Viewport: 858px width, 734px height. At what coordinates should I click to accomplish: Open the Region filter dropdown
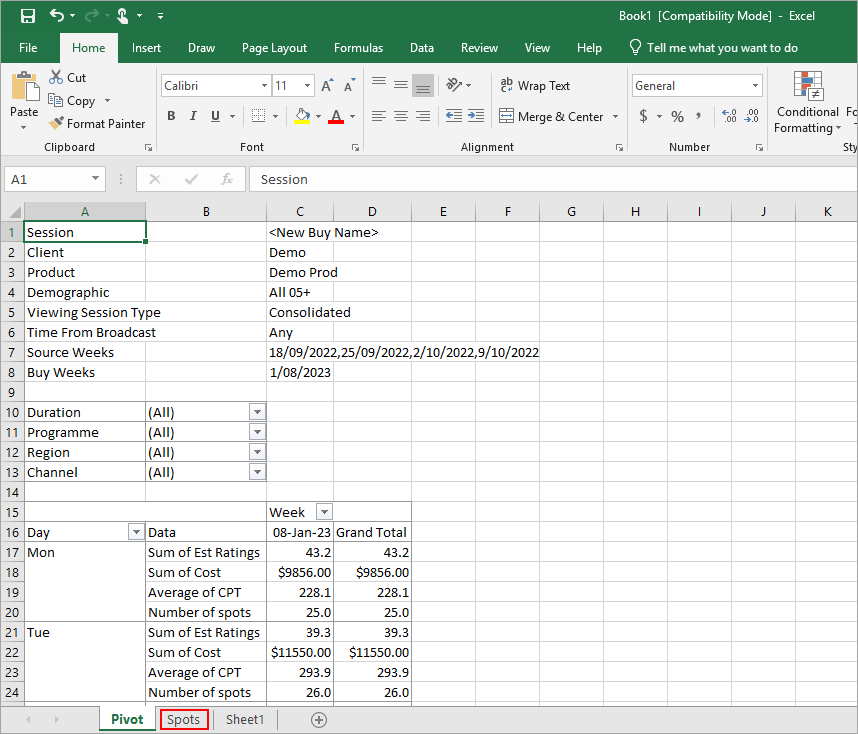pos(257,452)
